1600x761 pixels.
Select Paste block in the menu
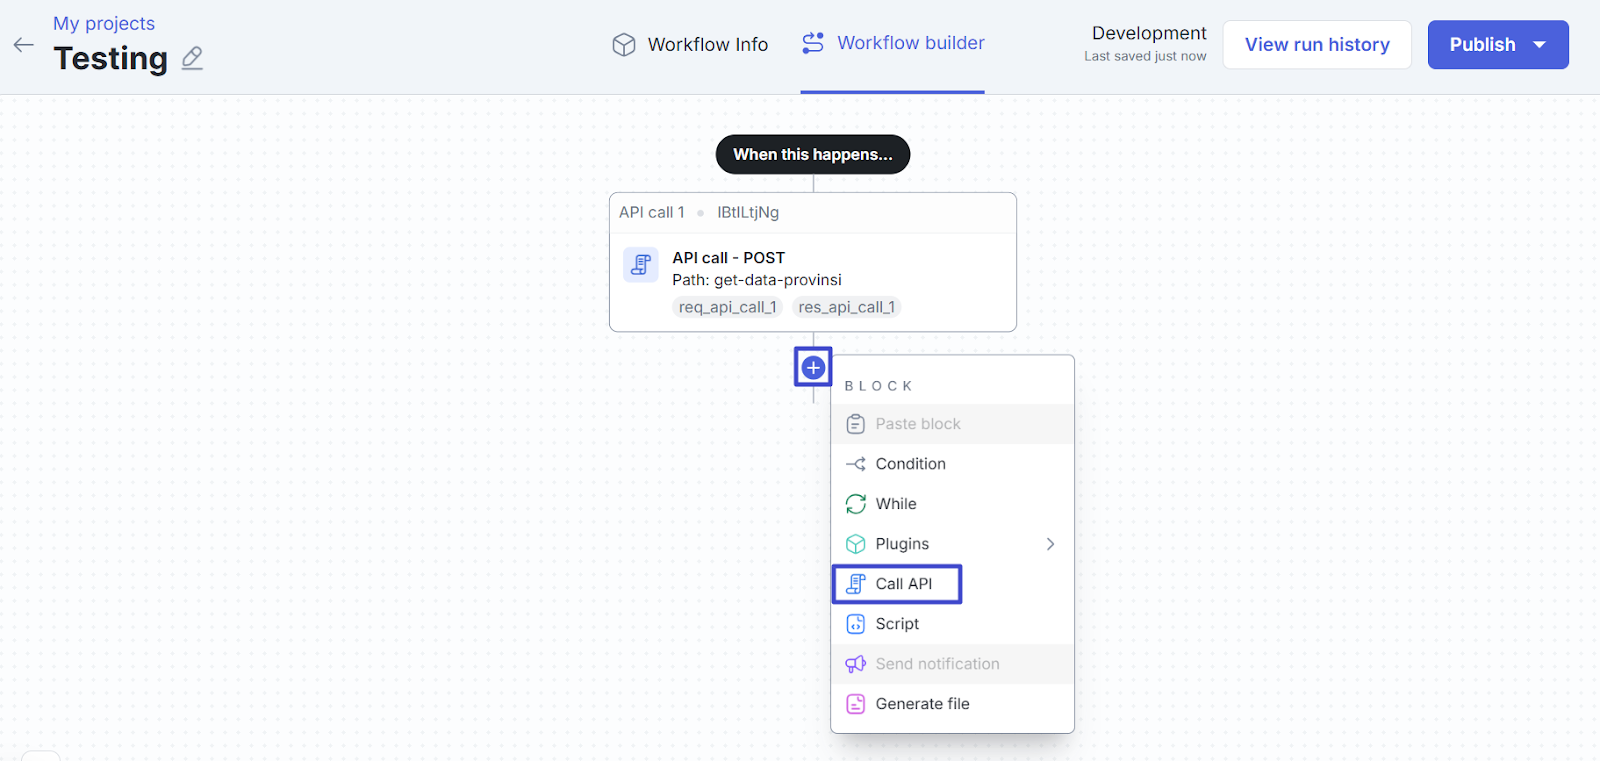point(917,424)
